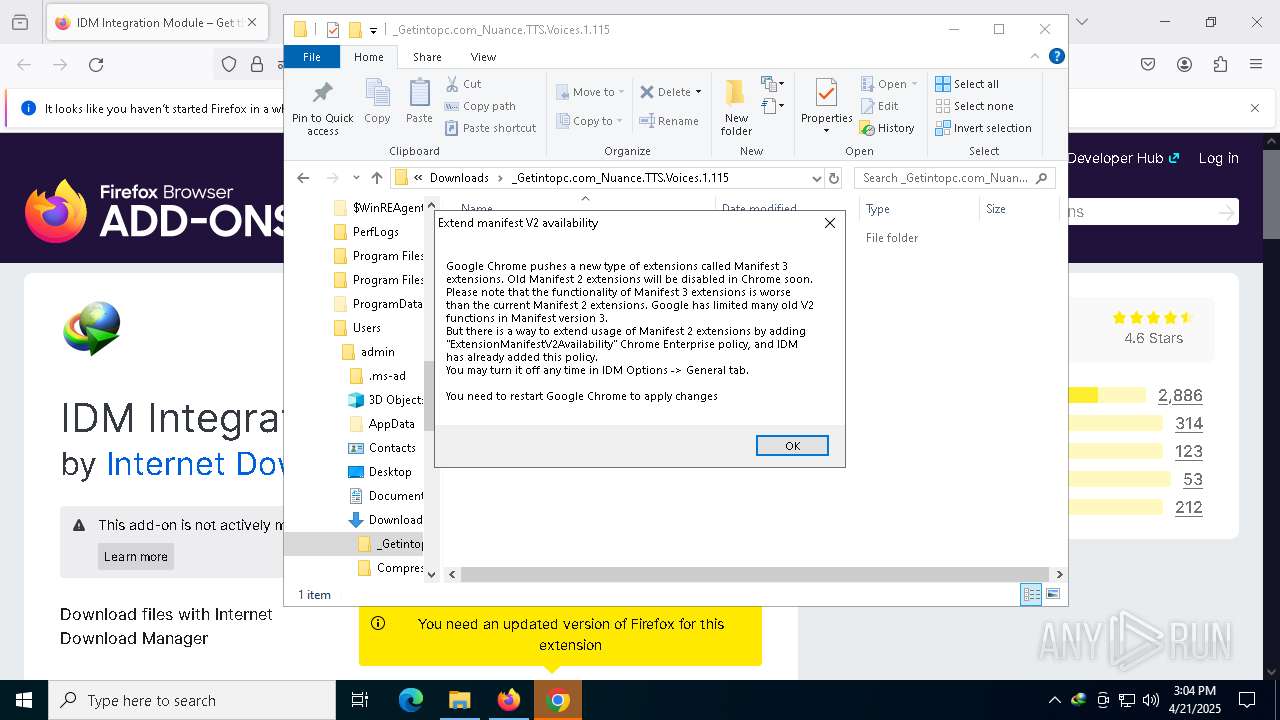The width and height of the screenshot is (1280, 720).
Task: Sort by the Size column header
Action: tap(1018, 209)
